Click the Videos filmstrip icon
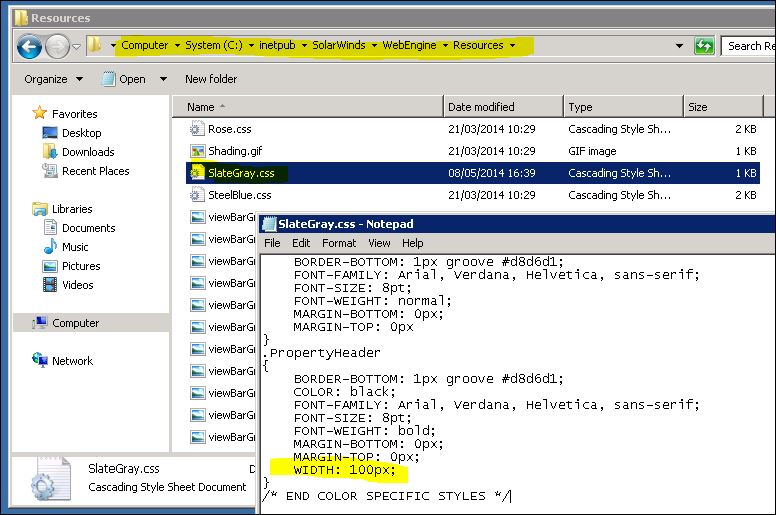The image size is (776, 515). pos(50,284)
